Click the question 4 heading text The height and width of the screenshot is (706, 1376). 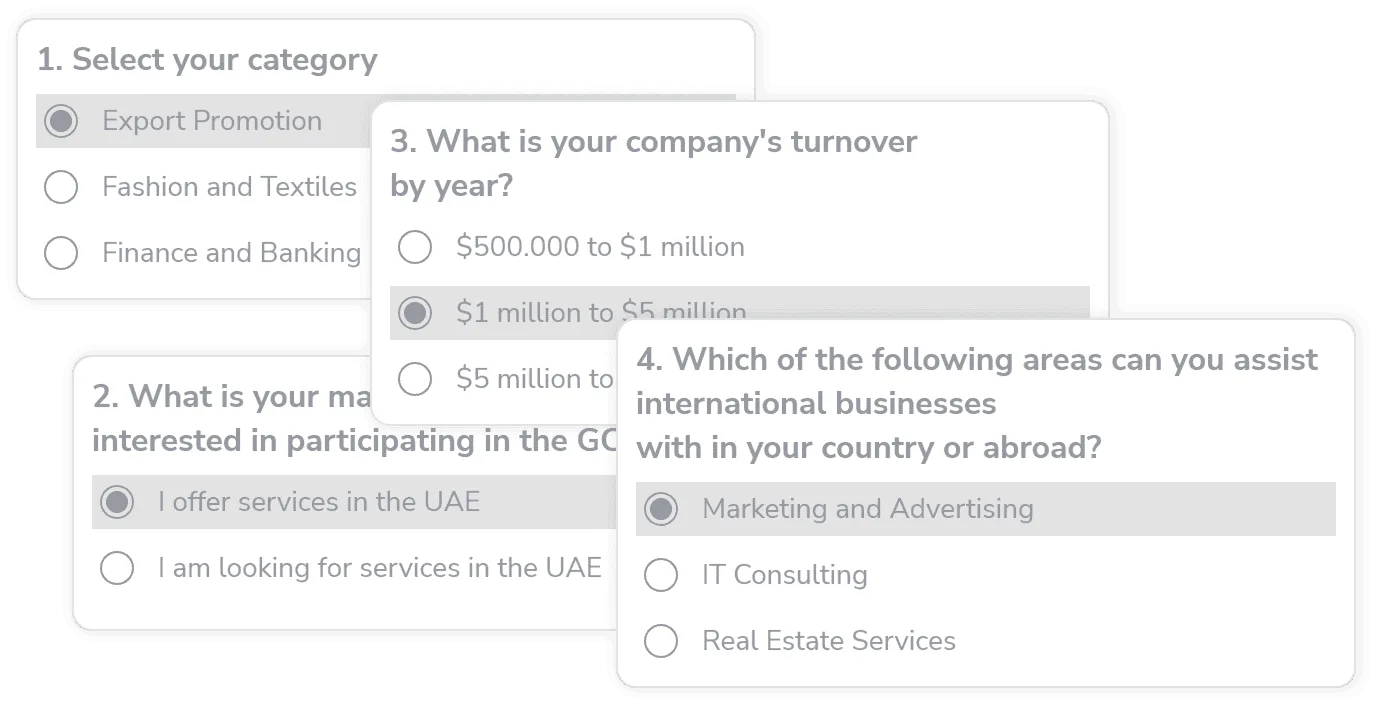tap(976, 359)
